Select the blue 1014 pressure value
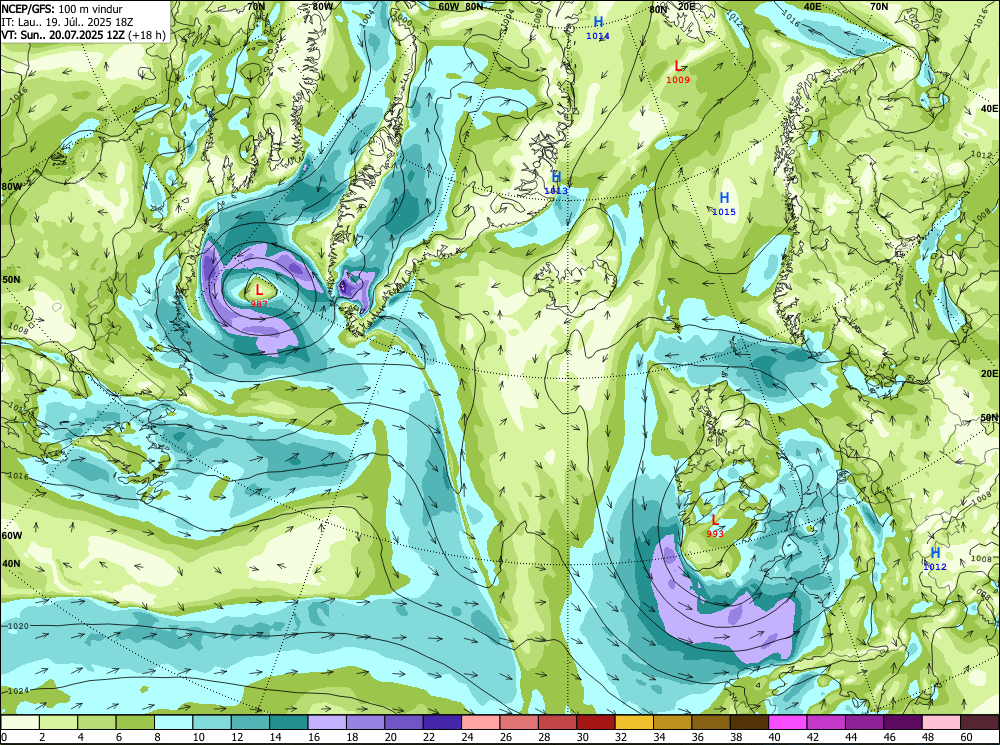1000x745 pixels. point(598,36)
